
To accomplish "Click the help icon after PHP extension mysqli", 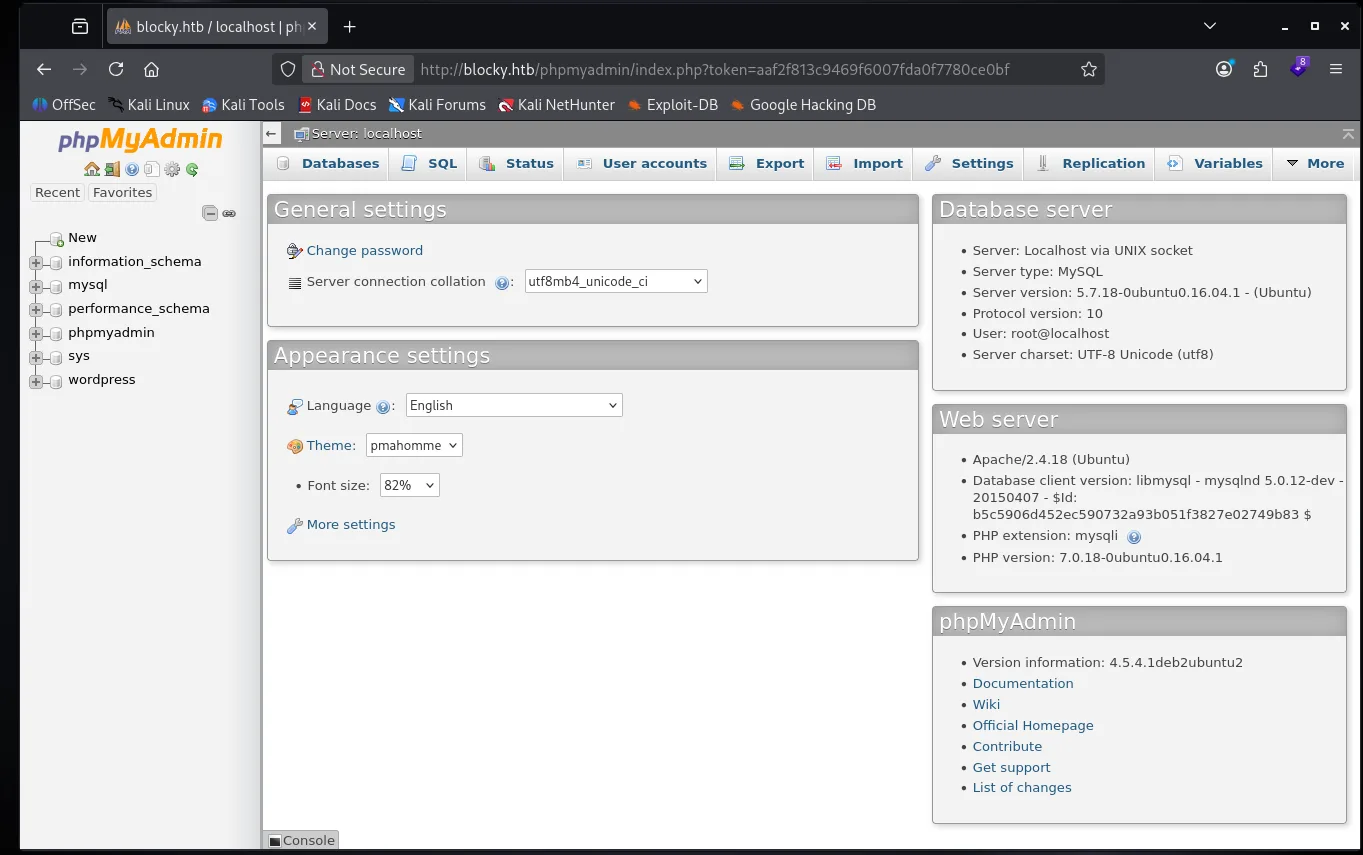I will coord(1134,537).
